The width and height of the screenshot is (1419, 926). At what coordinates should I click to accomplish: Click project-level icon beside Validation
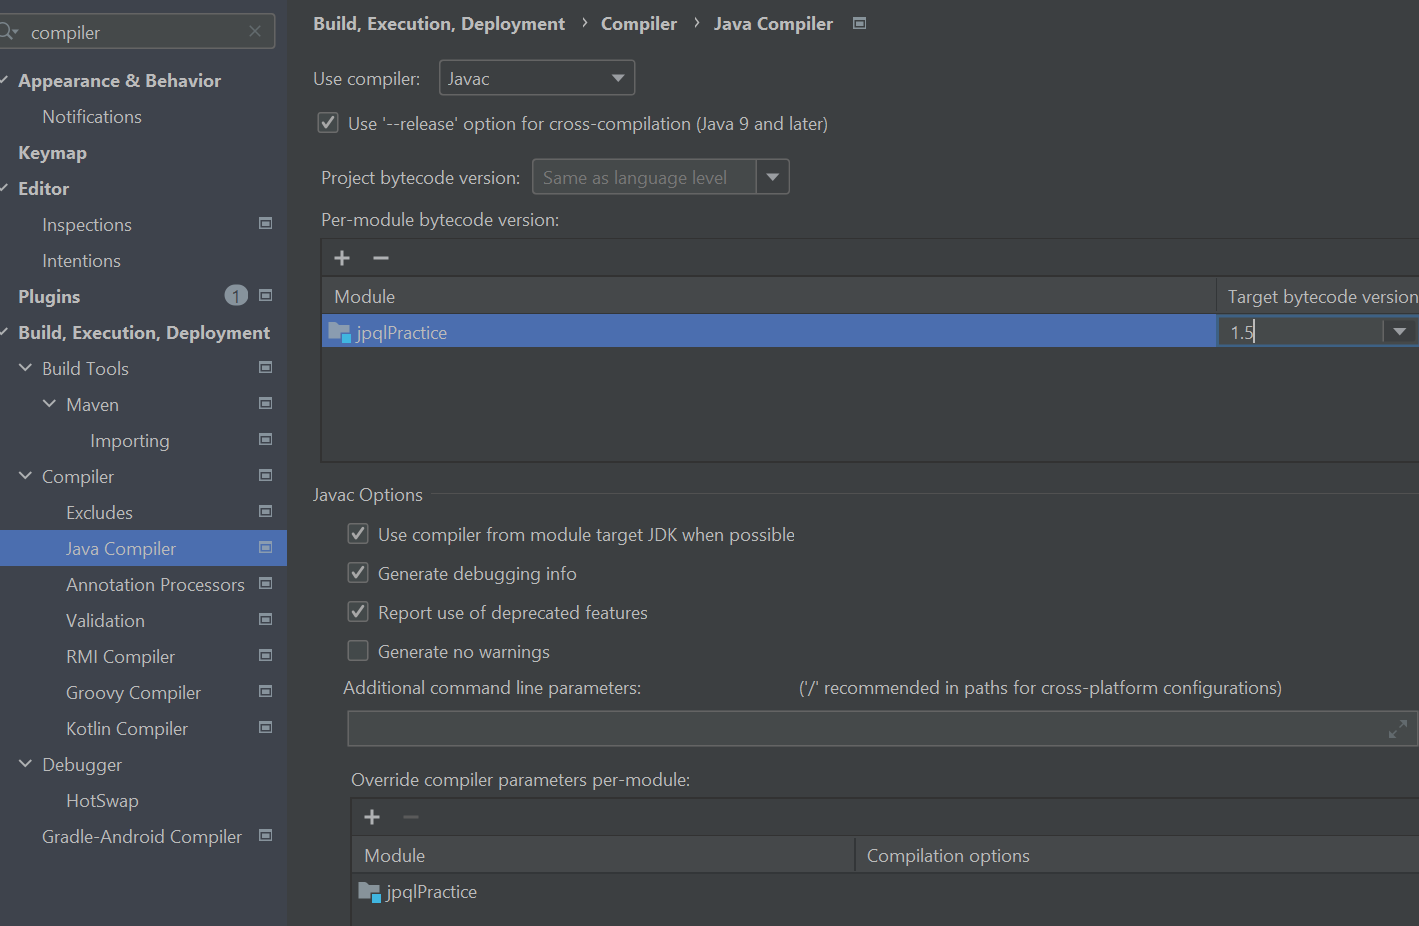(265, 620)
